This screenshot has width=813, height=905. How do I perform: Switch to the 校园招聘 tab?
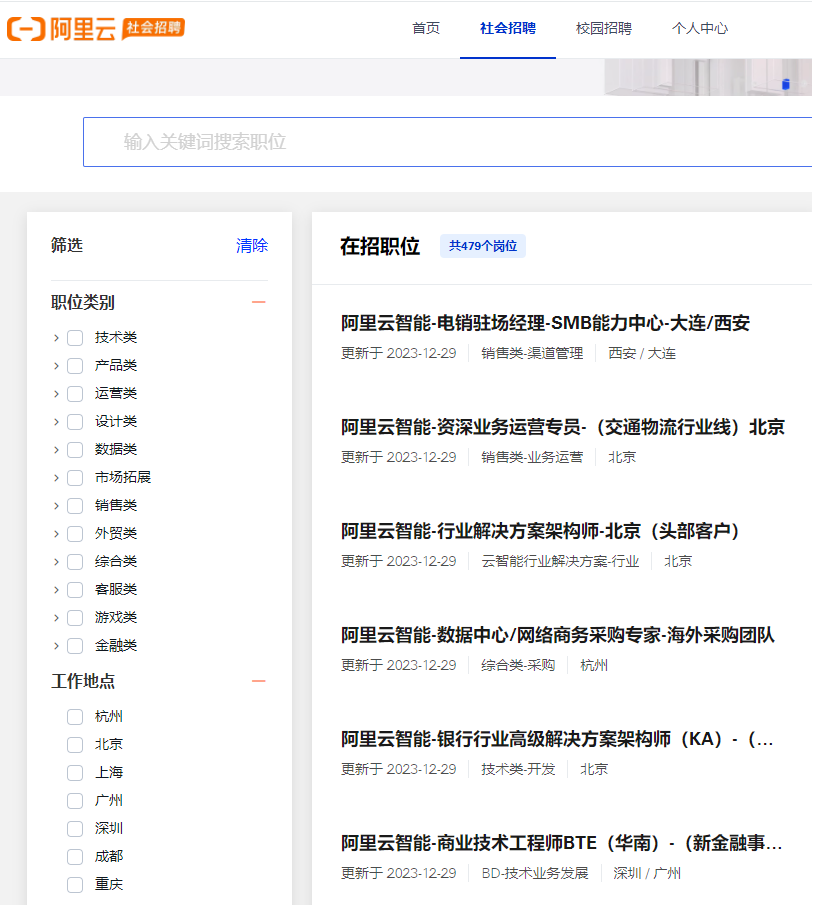tap(604, 28)
